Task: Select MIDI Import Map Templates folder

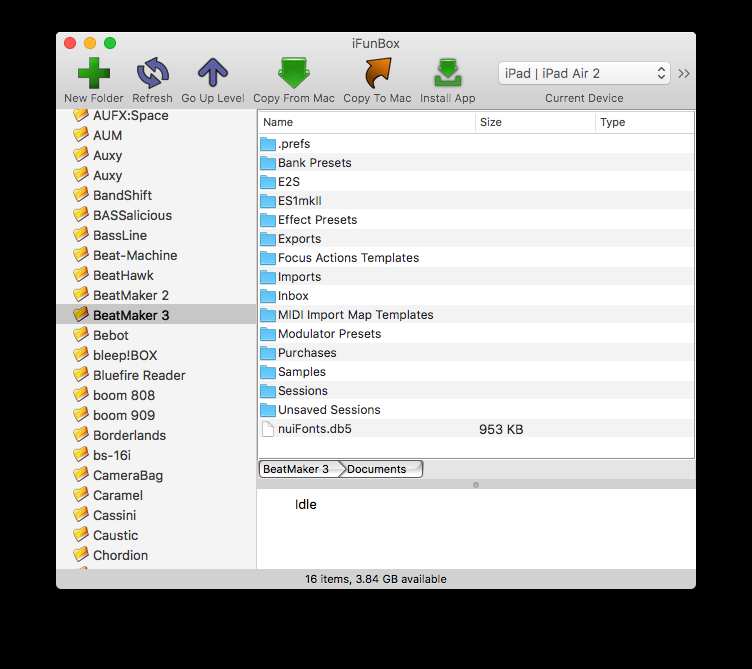Action: [x=476, y=315]
